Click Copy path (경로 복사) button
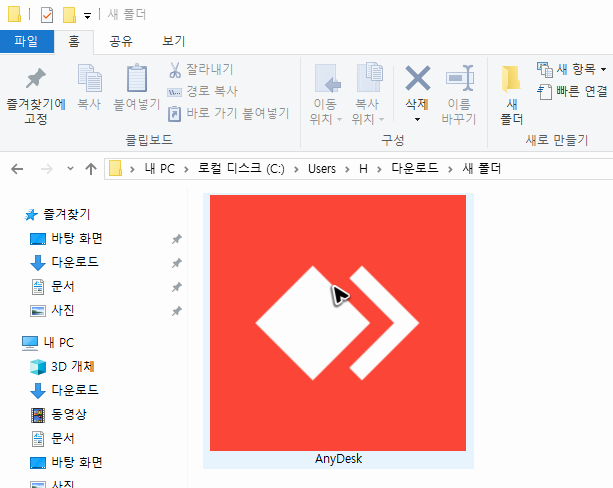 (203, 91)
